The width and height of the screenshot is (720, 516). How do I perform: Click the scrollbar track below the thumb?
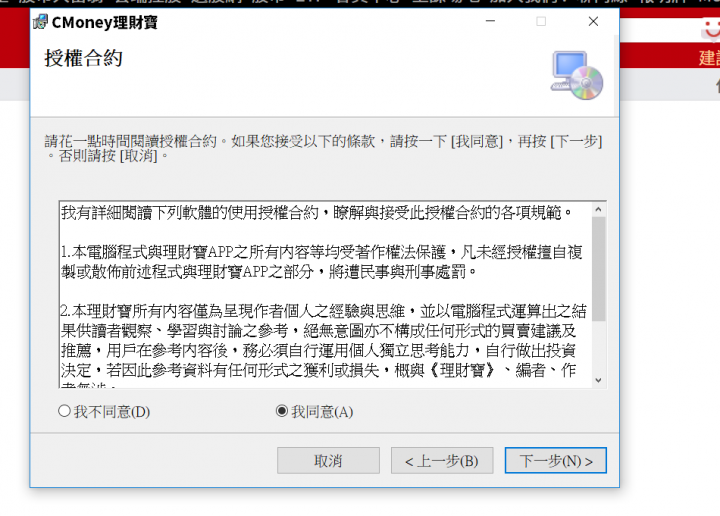pyautogui.click(x=598, y=347)
